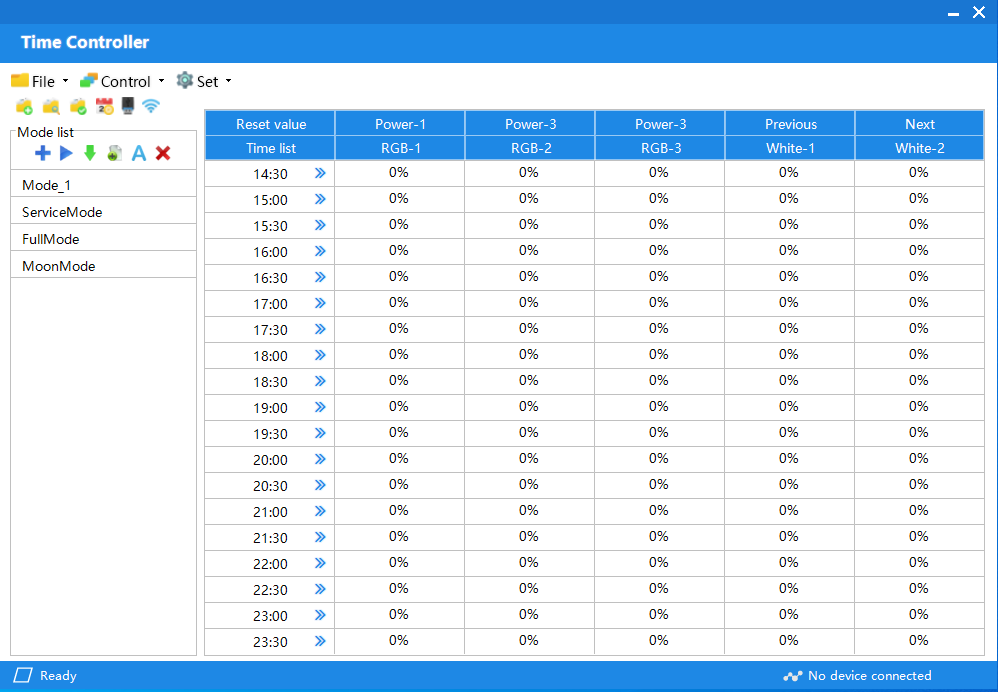The height and width of the screenshot is (692, 998).
Task: Click the WiFi connection icon
Action: point(151,106)
